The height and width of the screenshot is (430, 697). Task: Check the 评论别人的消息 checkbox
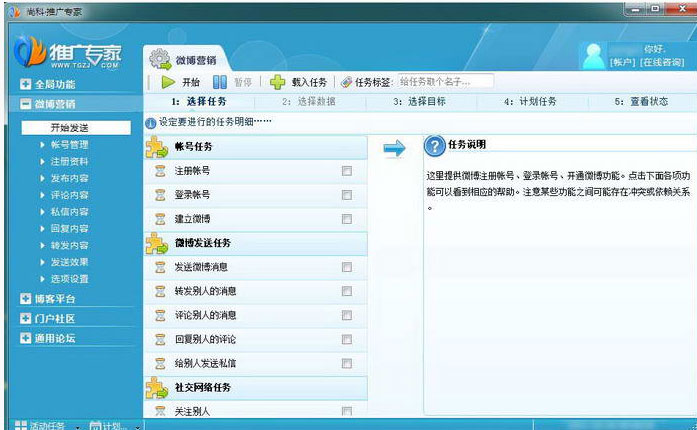click(x=347, y=315)
